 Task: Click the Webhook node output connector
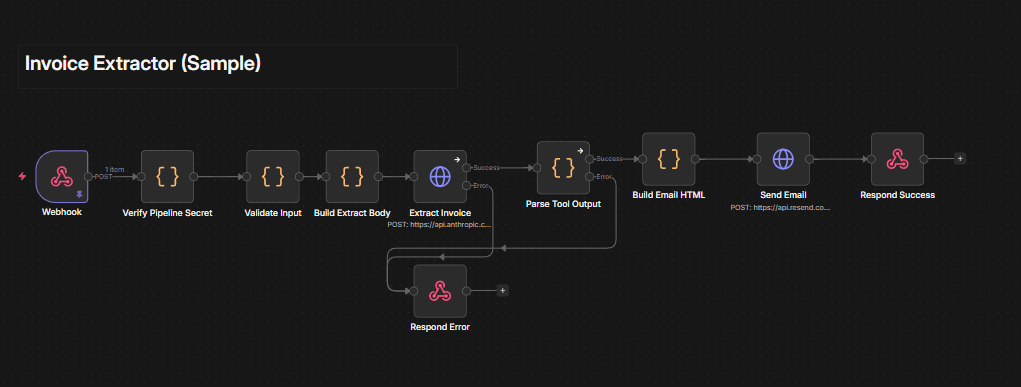pos(88,176)
